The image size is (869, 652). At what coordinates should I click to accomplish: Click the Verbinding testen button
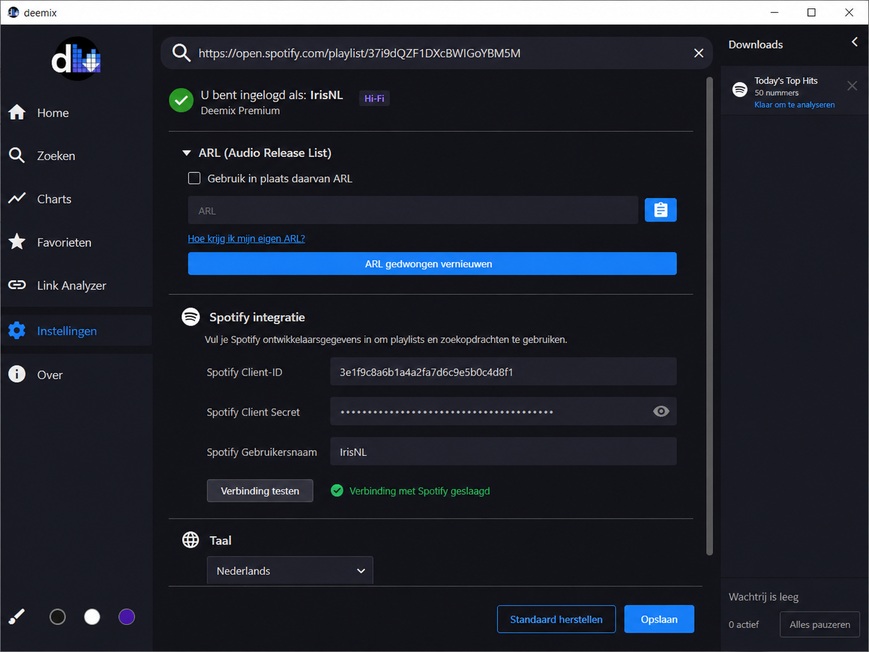point(260,491)
